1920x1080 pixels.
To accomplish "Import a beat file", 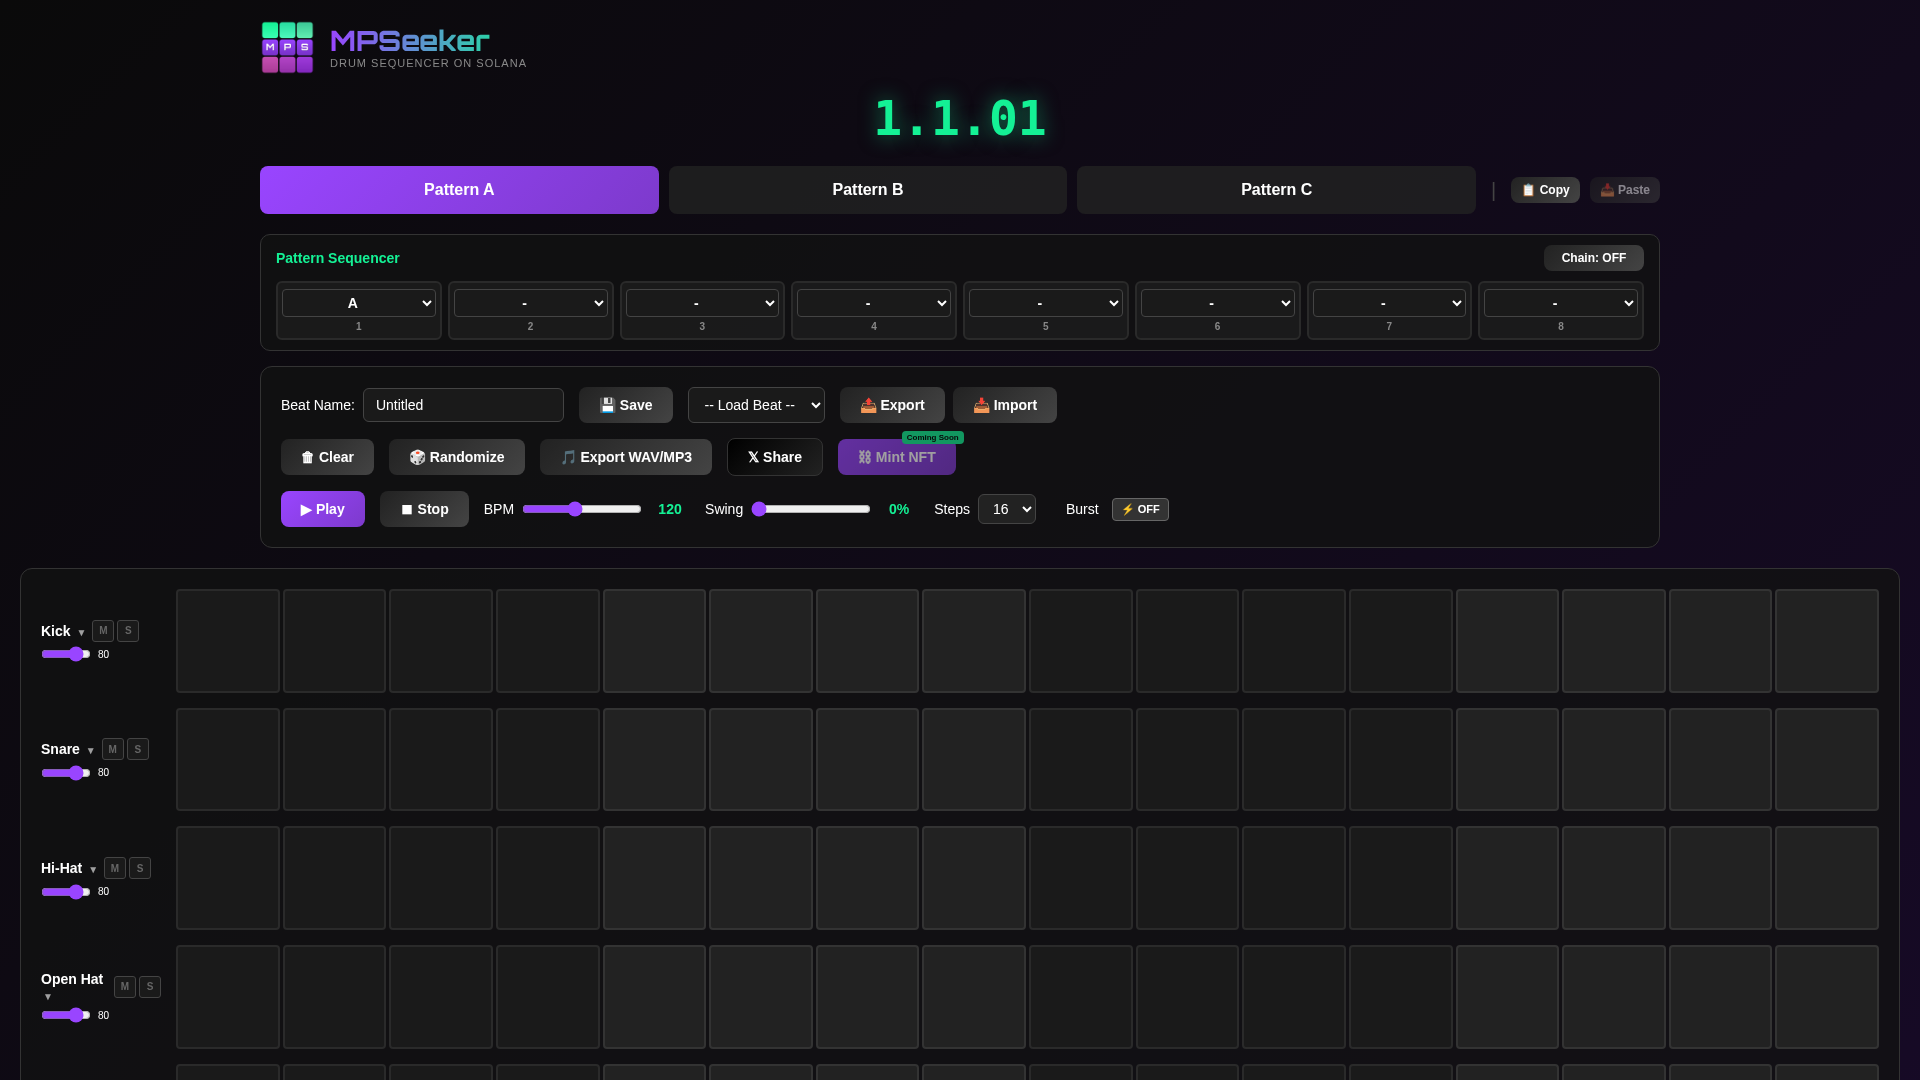I will tap(1005, 405).
